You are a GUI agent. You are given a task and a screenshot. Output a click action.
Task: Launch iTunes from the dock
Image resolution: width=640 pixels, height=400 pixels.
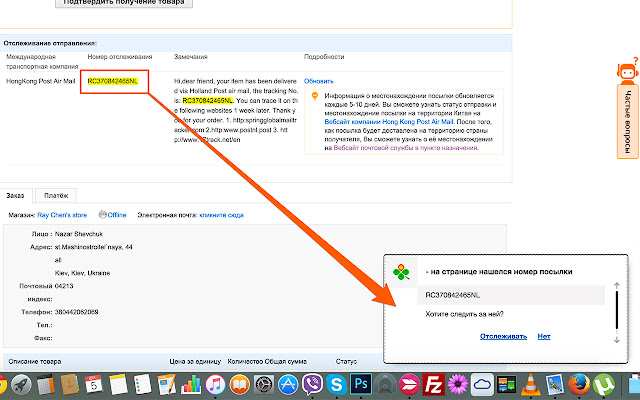point(215,384)
